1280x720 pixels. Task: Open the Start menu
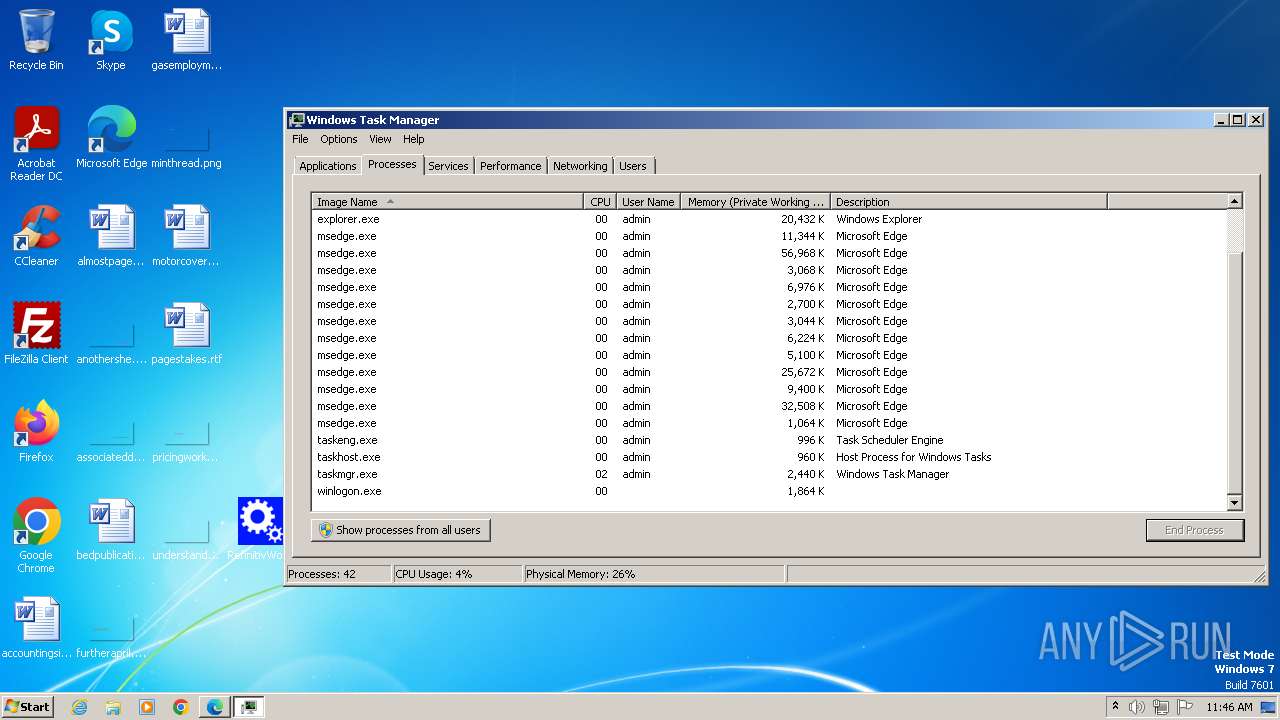(x=27, y=707)
